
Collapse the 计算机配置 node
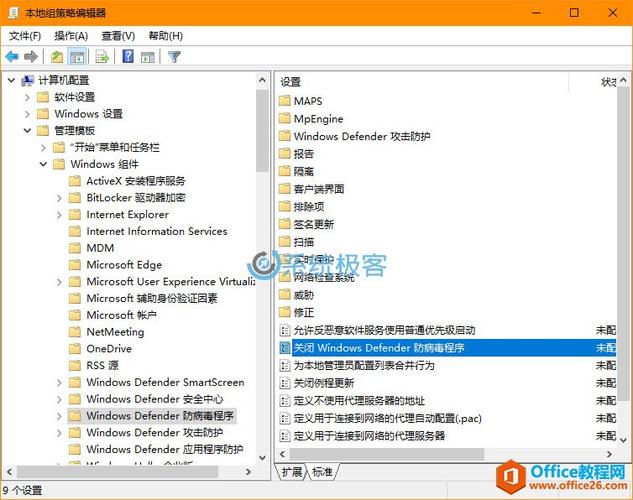(12, 80)
